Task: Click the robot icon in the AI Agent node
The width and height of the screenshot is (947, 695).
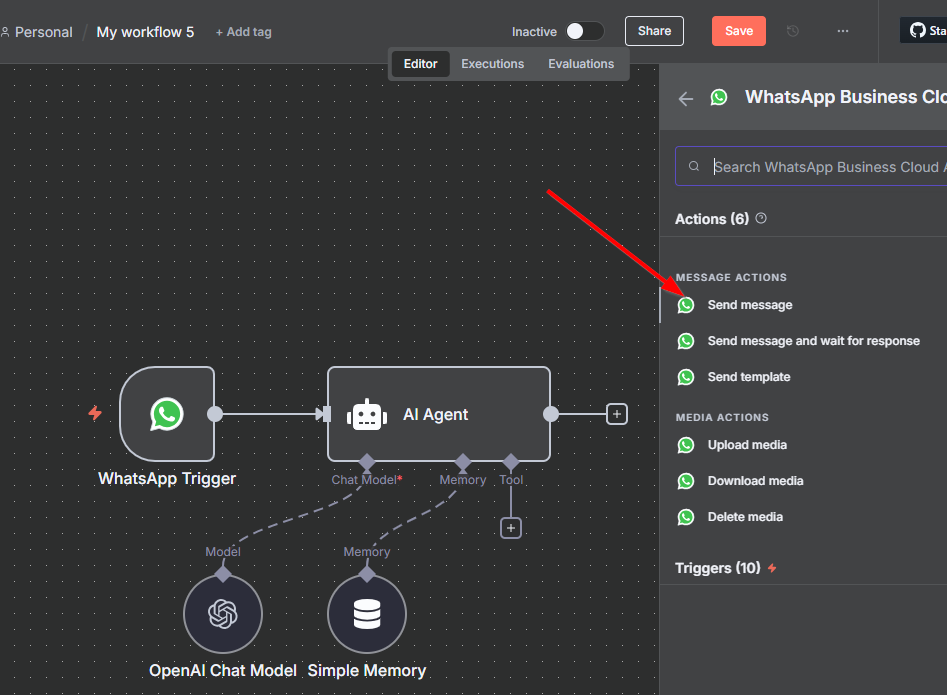Action: pyautogui.click(x=367, y=415)
